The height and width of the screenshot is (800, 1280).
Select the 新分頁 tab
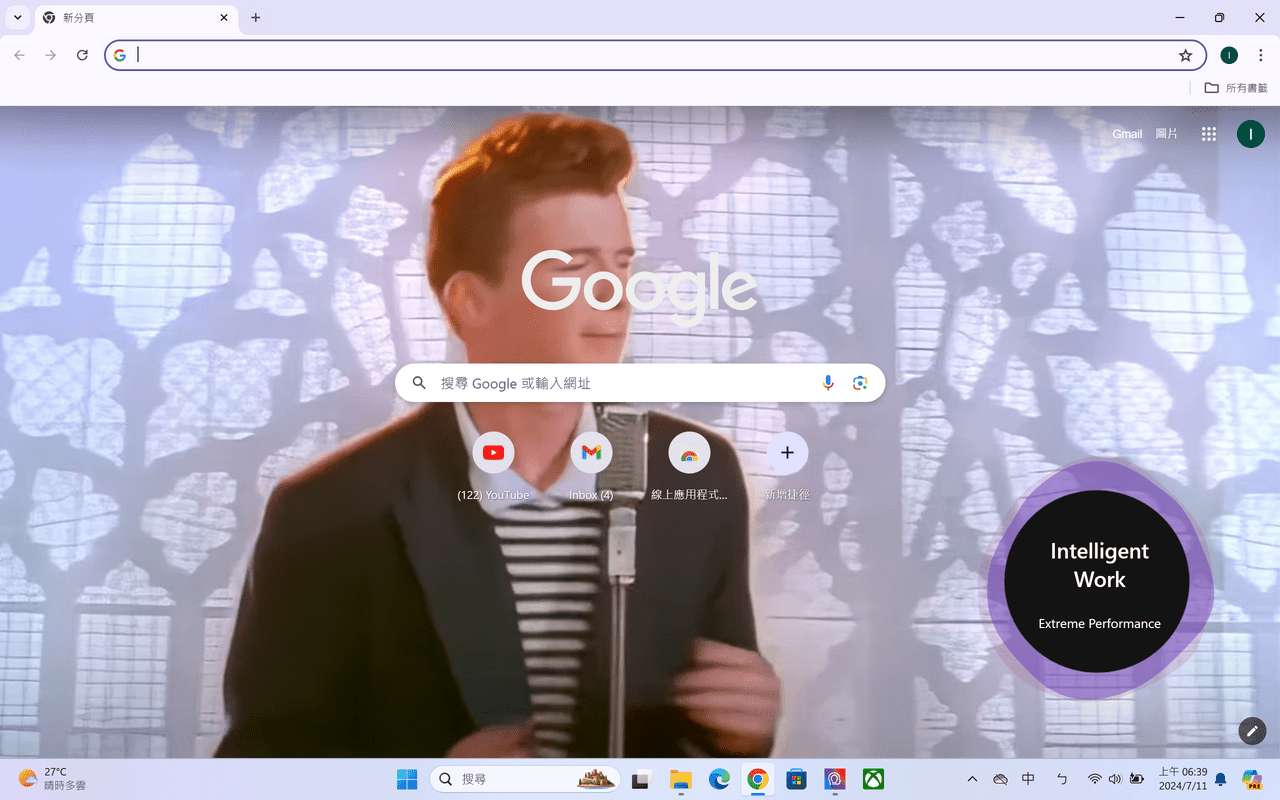coord(135,18)
